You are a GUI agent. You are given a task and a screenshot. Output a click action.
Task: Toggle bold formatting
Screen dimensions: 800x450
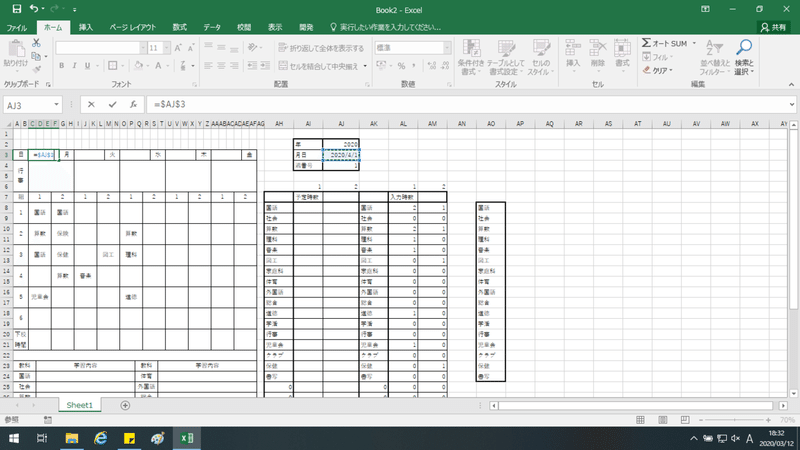(x=62, y=66)
